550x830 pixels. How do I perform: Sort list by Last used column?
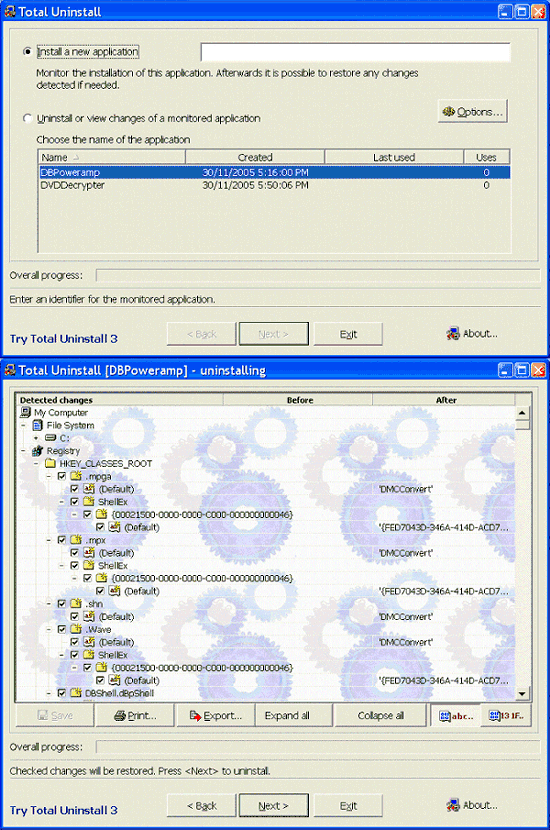[394, 157]
